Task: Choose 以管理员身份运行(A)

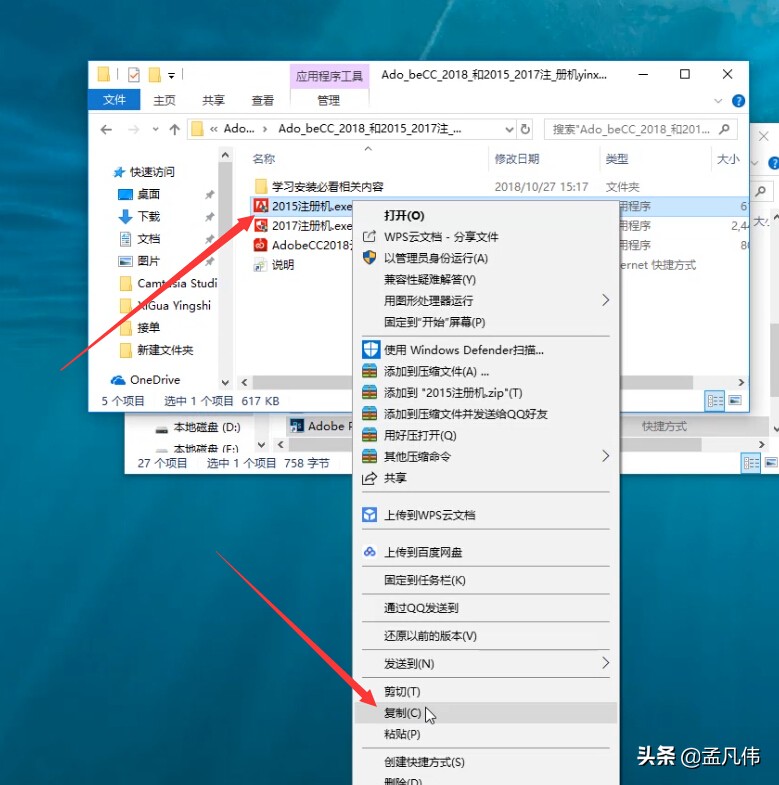Action: tap(485, 258)
